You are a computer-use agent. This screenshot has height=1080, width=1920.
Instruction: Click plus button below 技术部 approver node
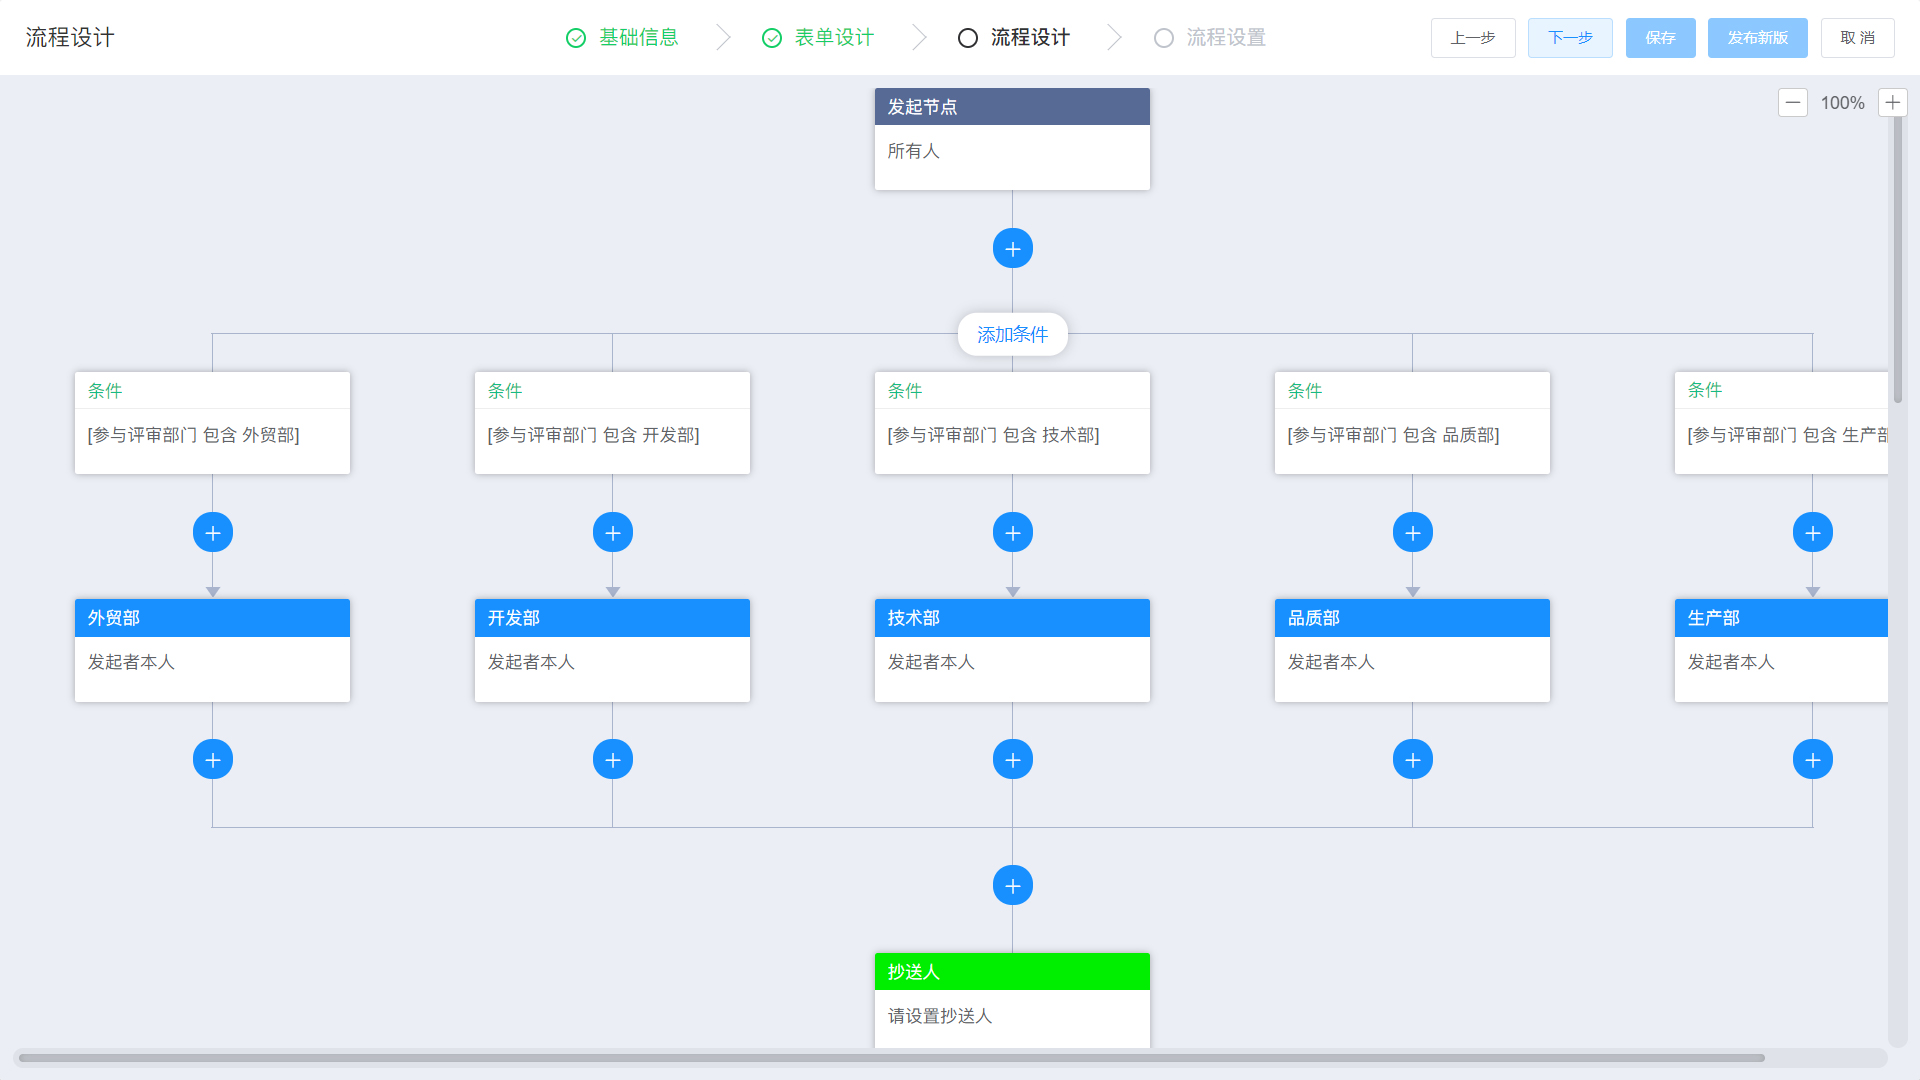pos(1012,760)
